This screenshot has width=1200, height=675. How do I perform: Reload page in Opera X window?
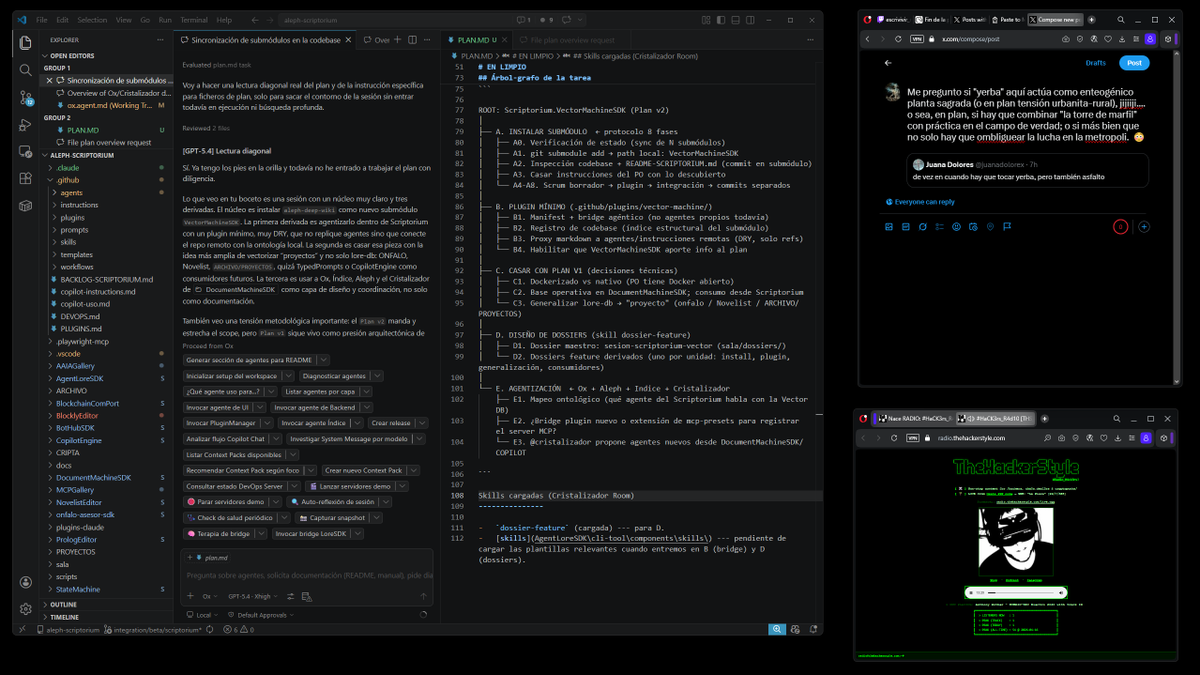coord(899,39)
